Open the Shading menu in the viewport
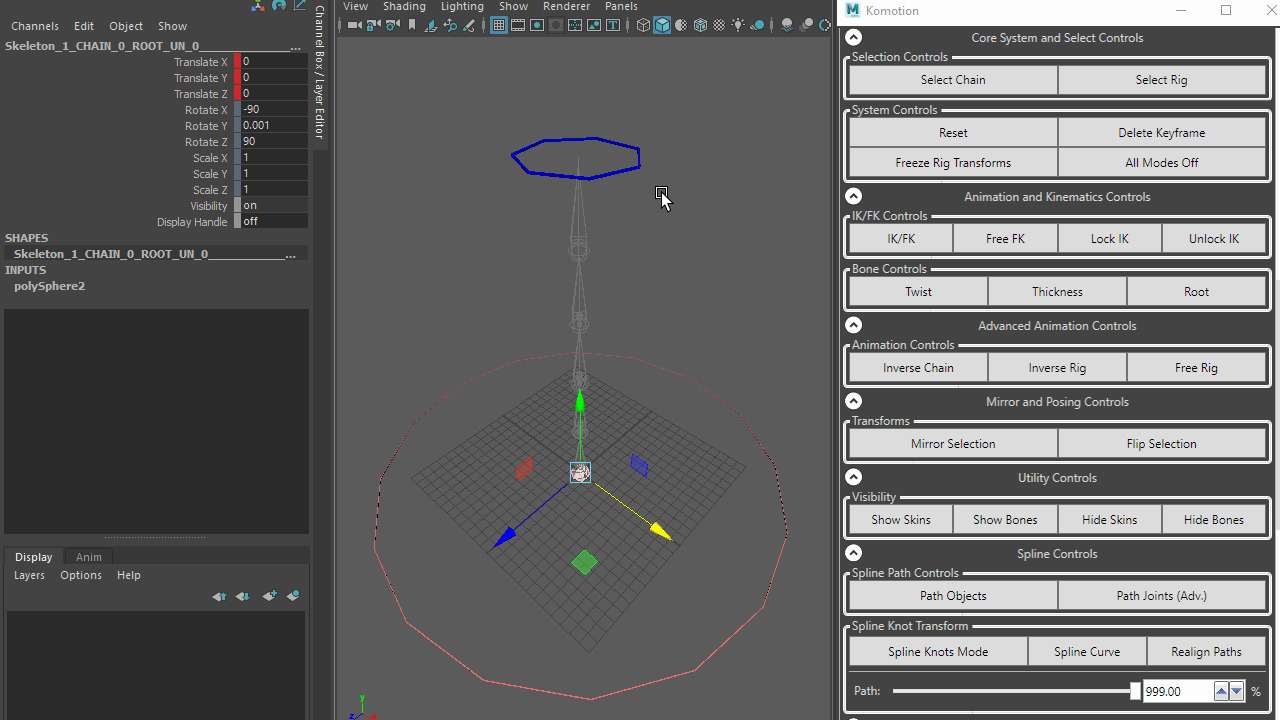 (x=404, y=6)
